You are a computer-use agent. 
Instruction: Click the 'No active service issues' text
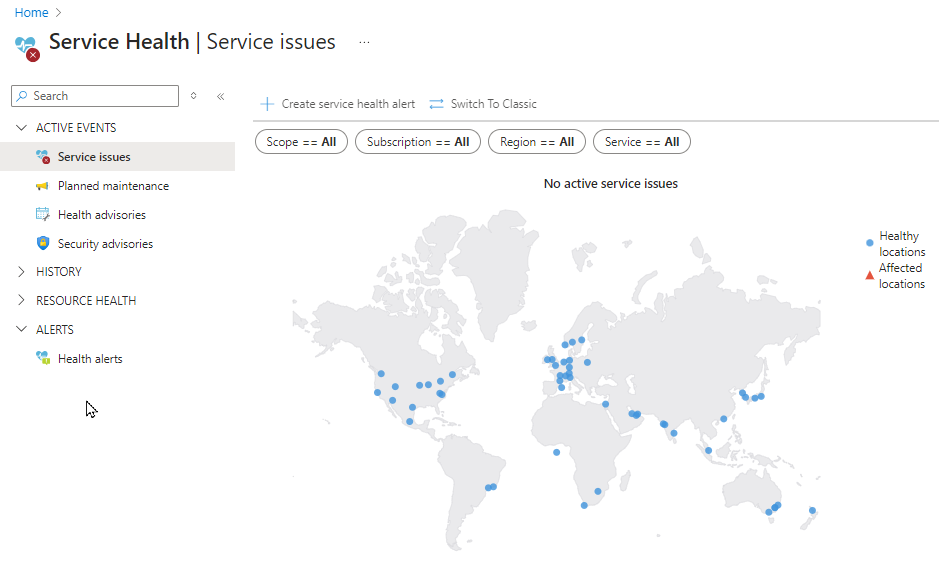[x=611, y=184]
